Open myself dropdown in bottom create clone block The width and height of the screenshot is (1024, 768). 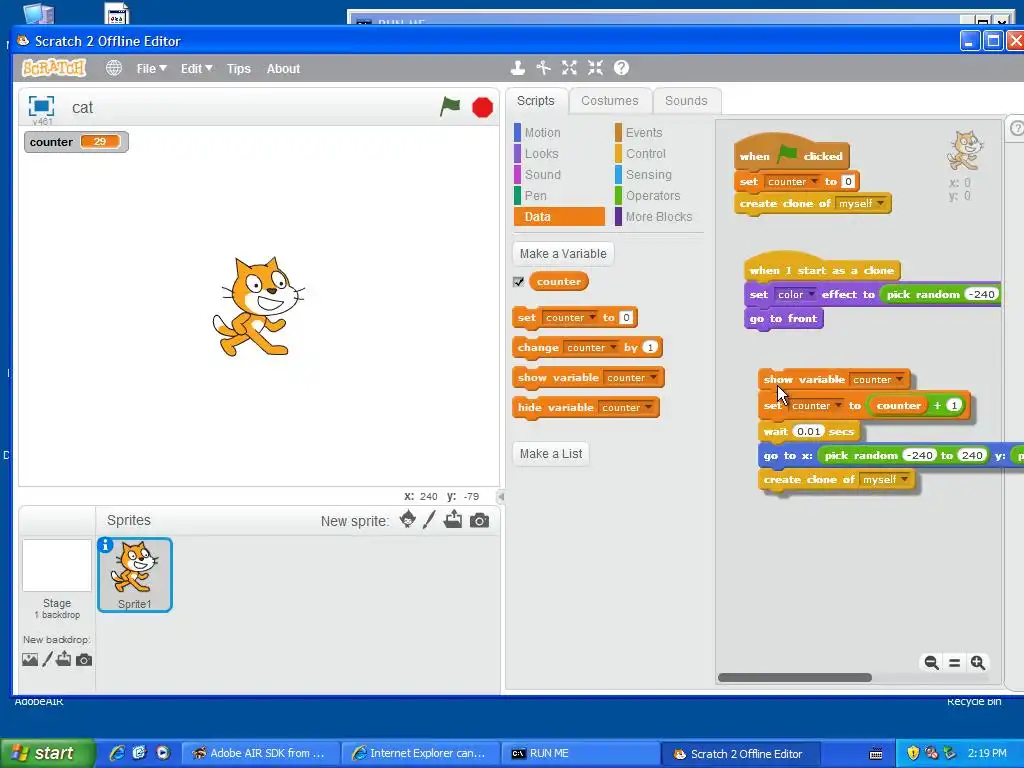coord(885,479)
